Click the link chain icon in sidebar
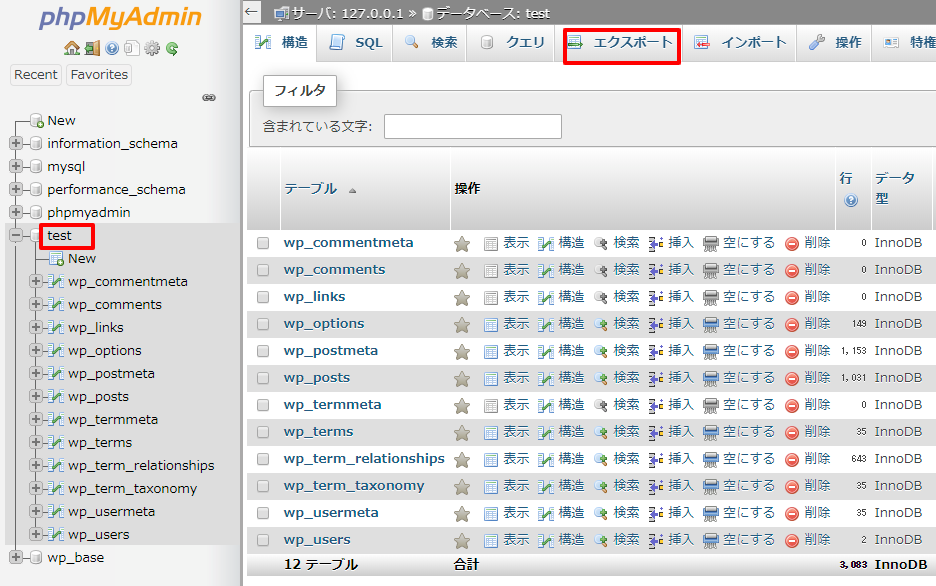 pyautogui.click(x=209, y=98)
